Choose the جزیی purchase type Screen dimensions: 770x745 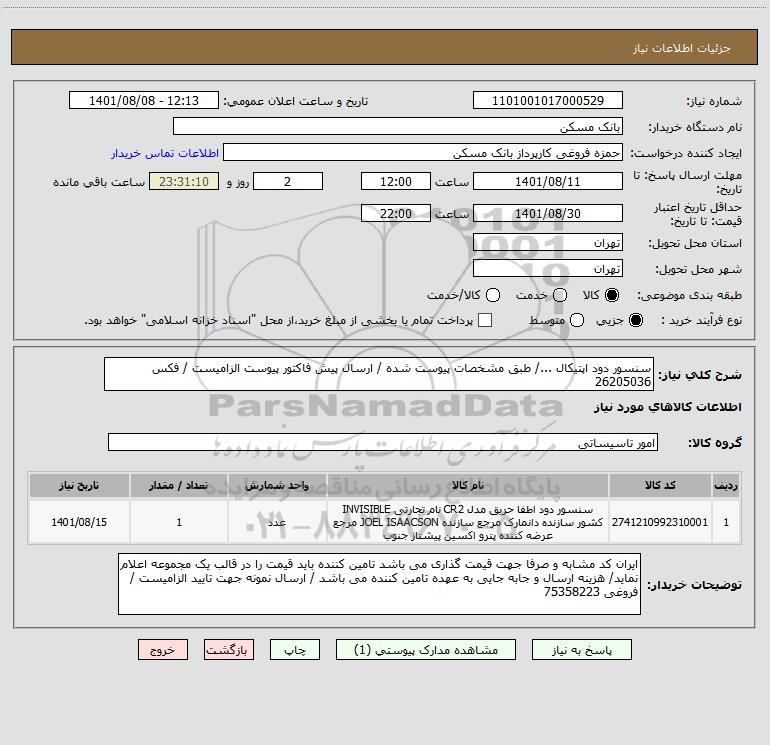click(635, 320)
